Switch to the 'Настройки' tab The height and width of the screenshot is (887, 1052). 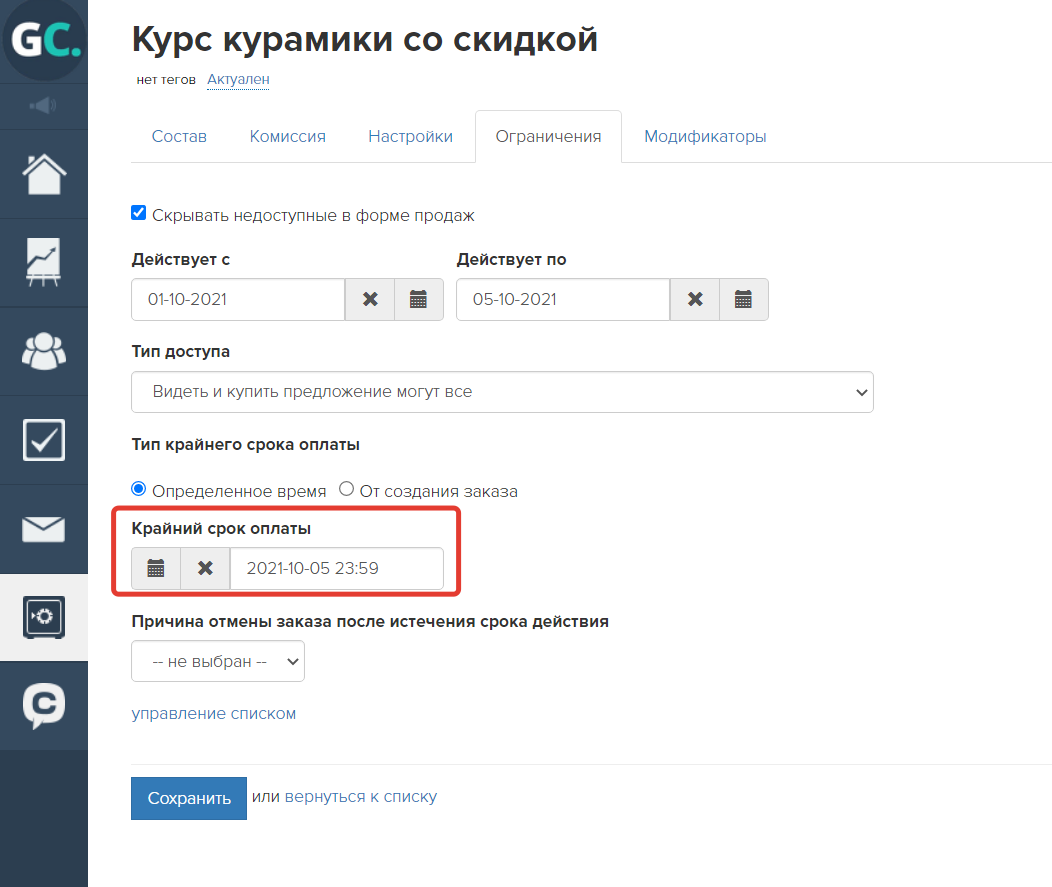(x=411, y=136)
